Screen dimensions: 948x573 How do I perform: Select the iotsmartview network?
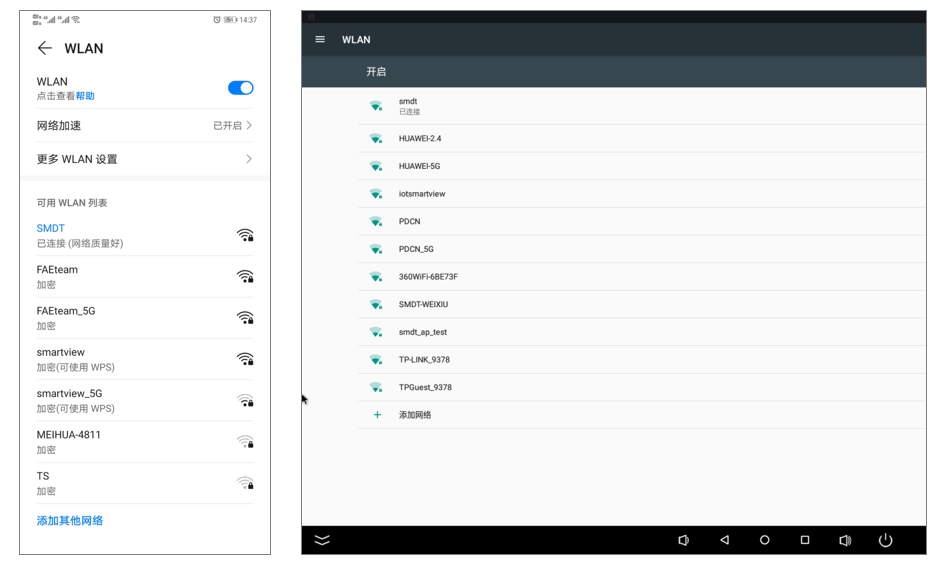point(641,194)
